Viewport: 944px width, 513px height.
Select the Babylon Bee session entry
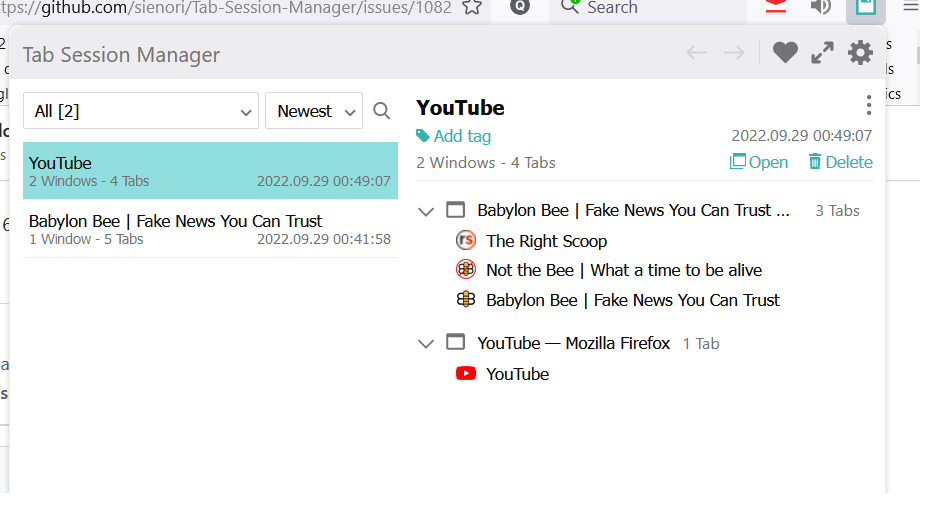tap(210, 229)
